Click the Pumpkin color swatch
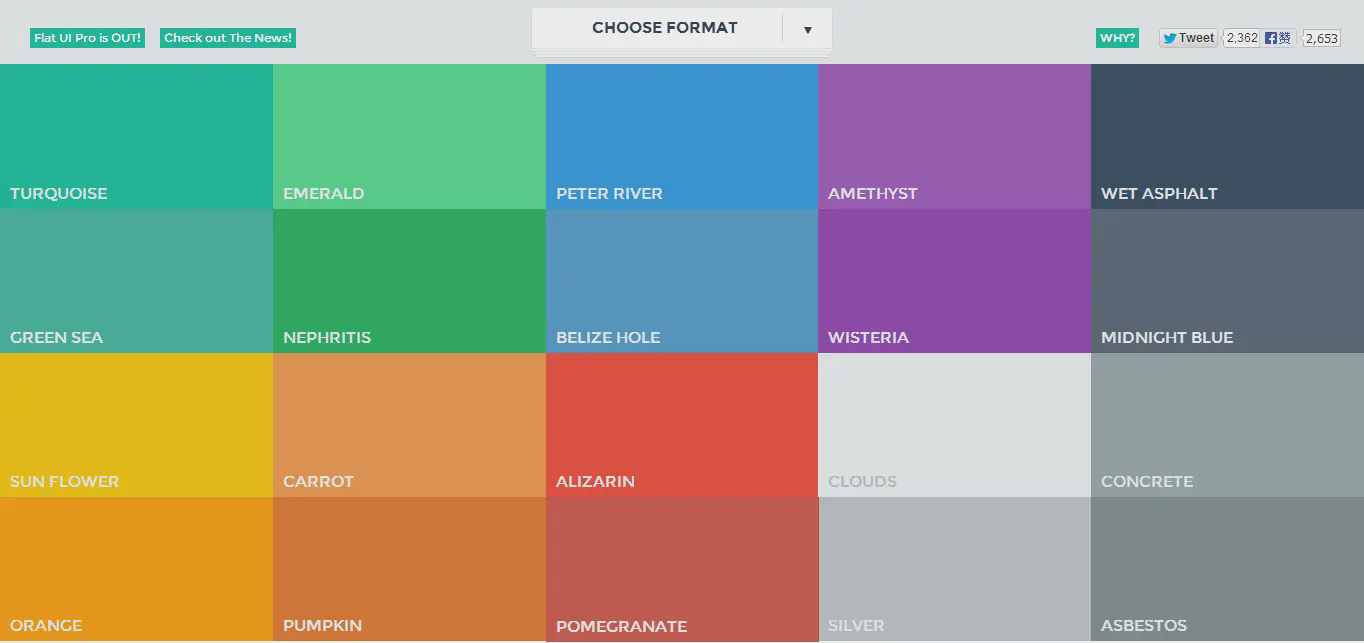1364x643 pixels. tap(409, 568)
